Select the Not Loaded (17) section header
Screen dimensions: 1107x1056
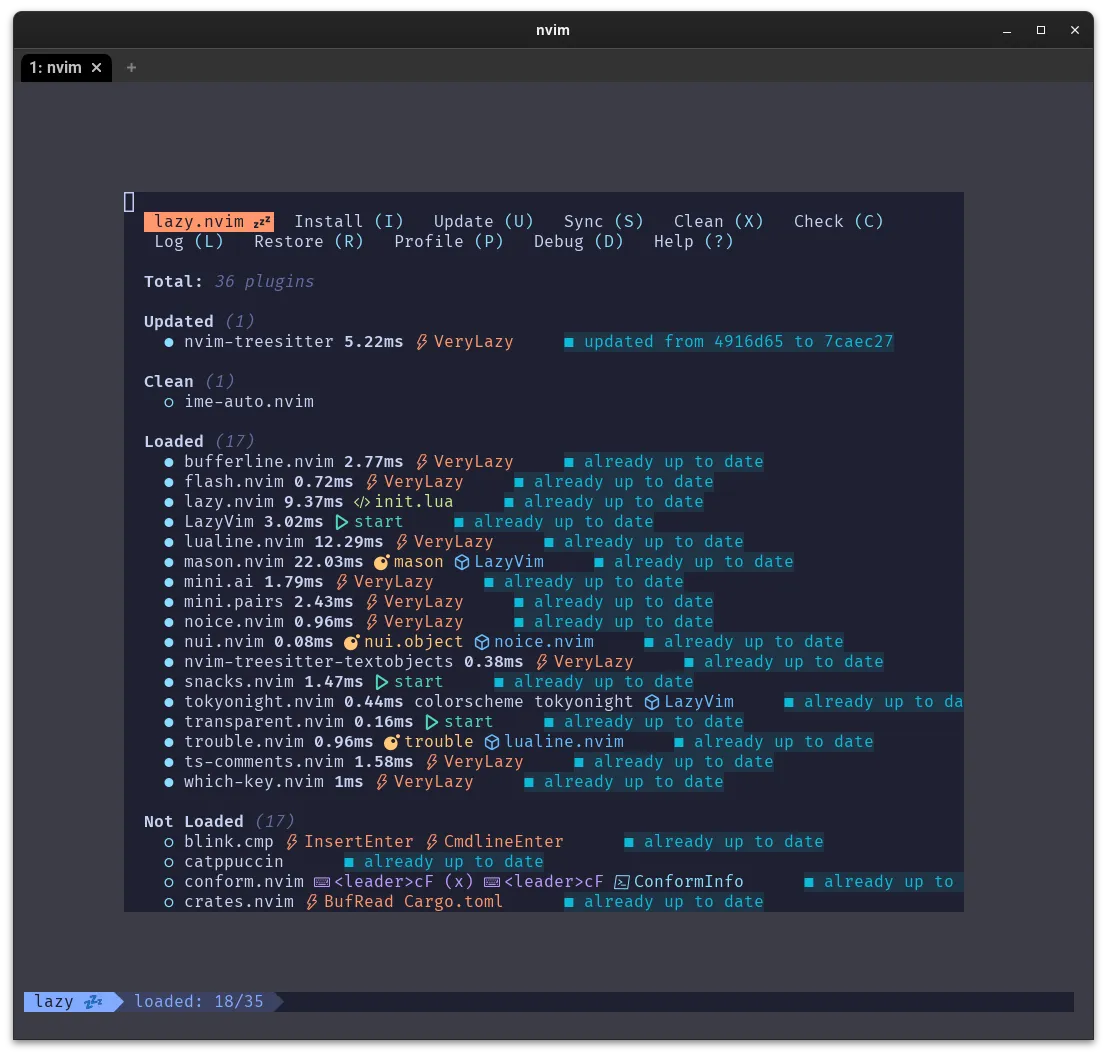(219, 822)
